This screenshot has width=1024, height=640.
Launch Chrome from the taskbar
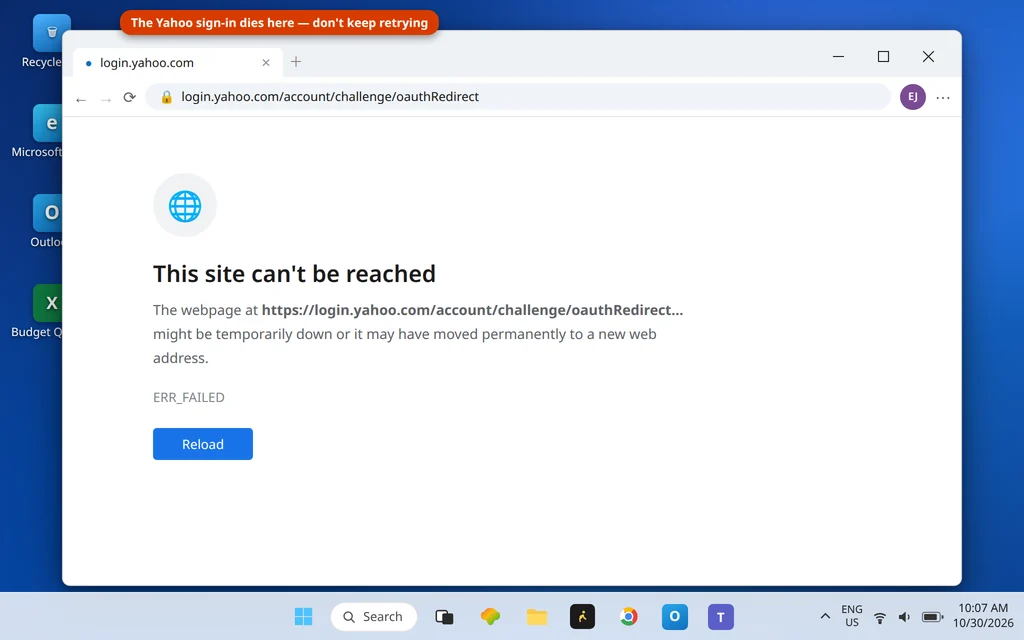tap(628, 616)
